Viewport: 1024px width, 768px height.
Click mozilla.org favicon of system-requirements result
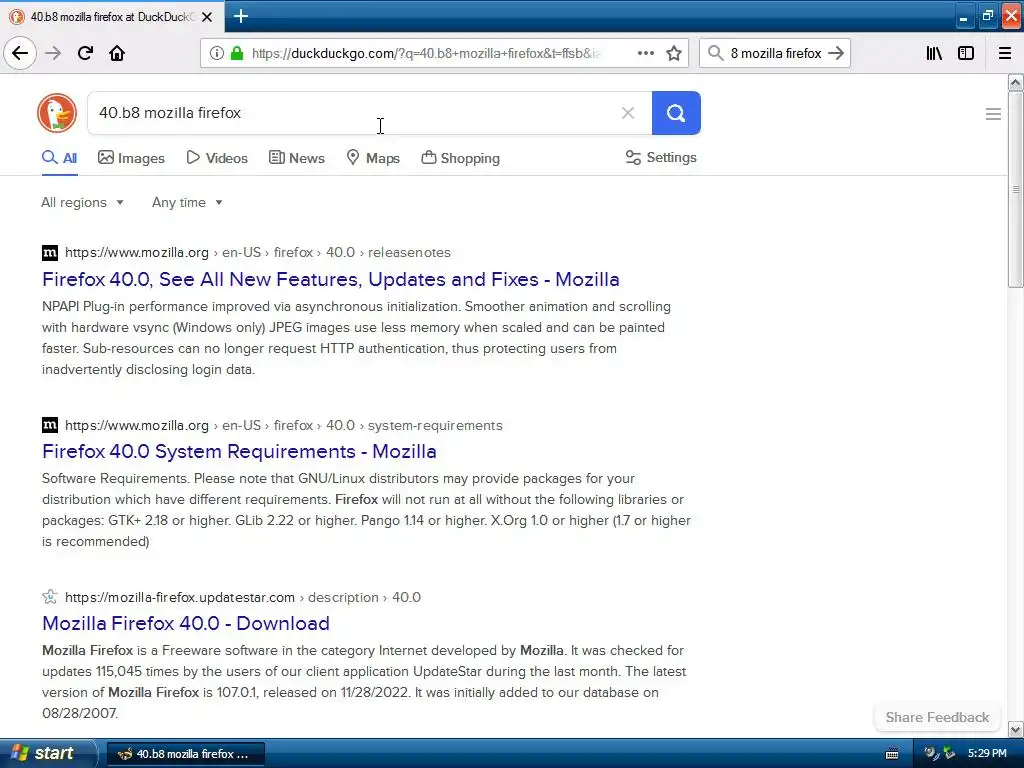pyautogui.click(x=50, y=425)
